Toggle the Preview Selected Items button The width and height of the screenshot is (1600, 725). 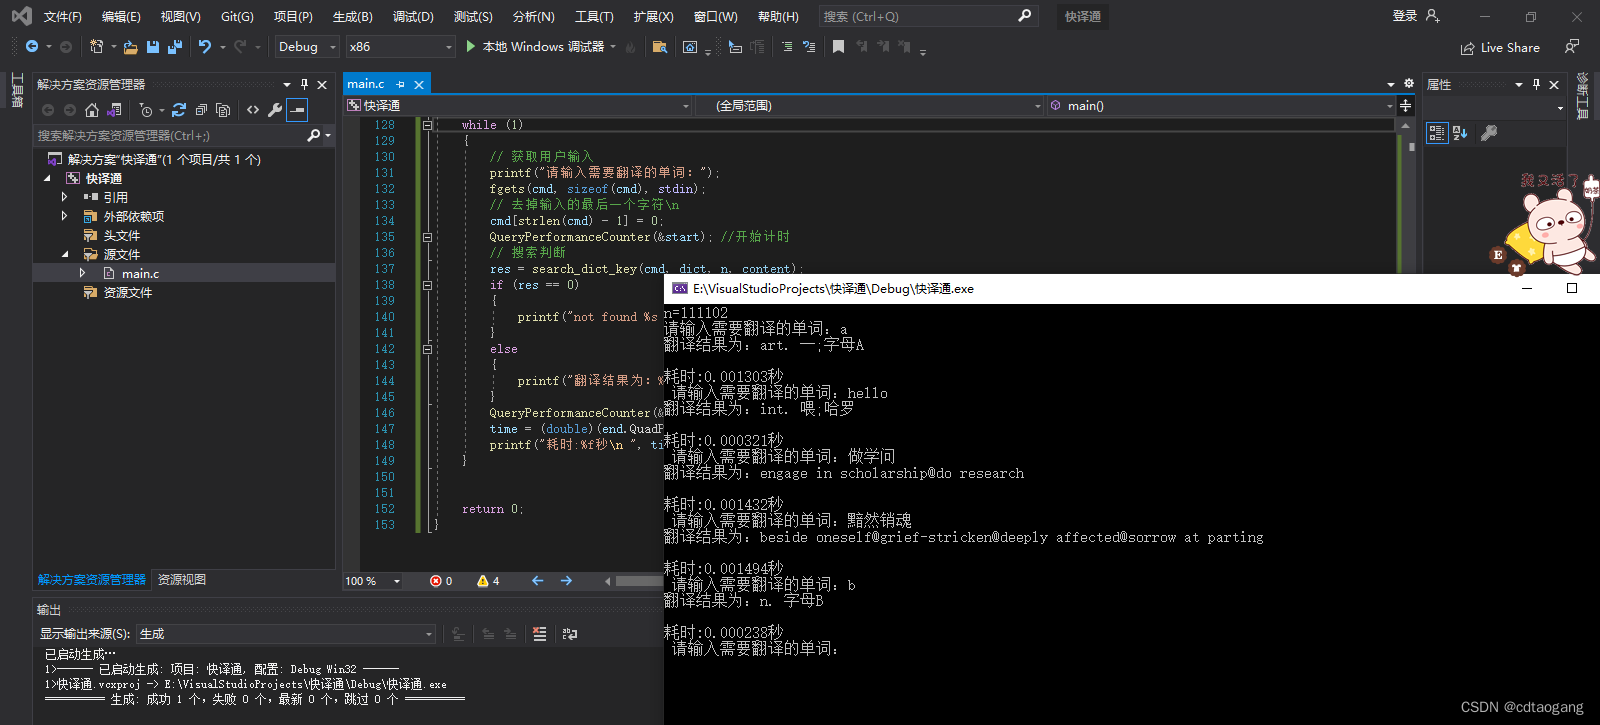coord(297,110)
